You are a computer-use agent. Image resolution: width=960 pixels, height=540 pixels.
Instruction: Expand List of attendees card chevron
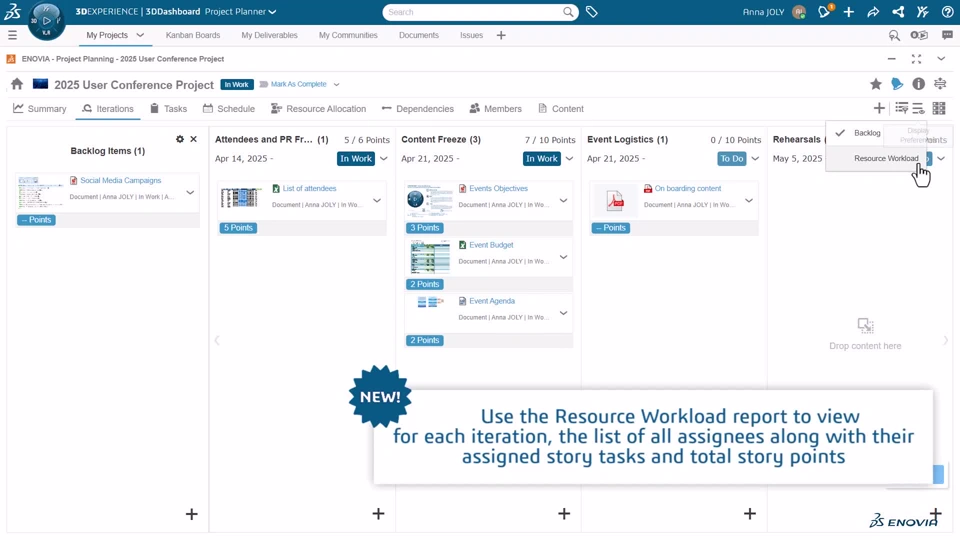pyautogui.click(x=377, y=200)
